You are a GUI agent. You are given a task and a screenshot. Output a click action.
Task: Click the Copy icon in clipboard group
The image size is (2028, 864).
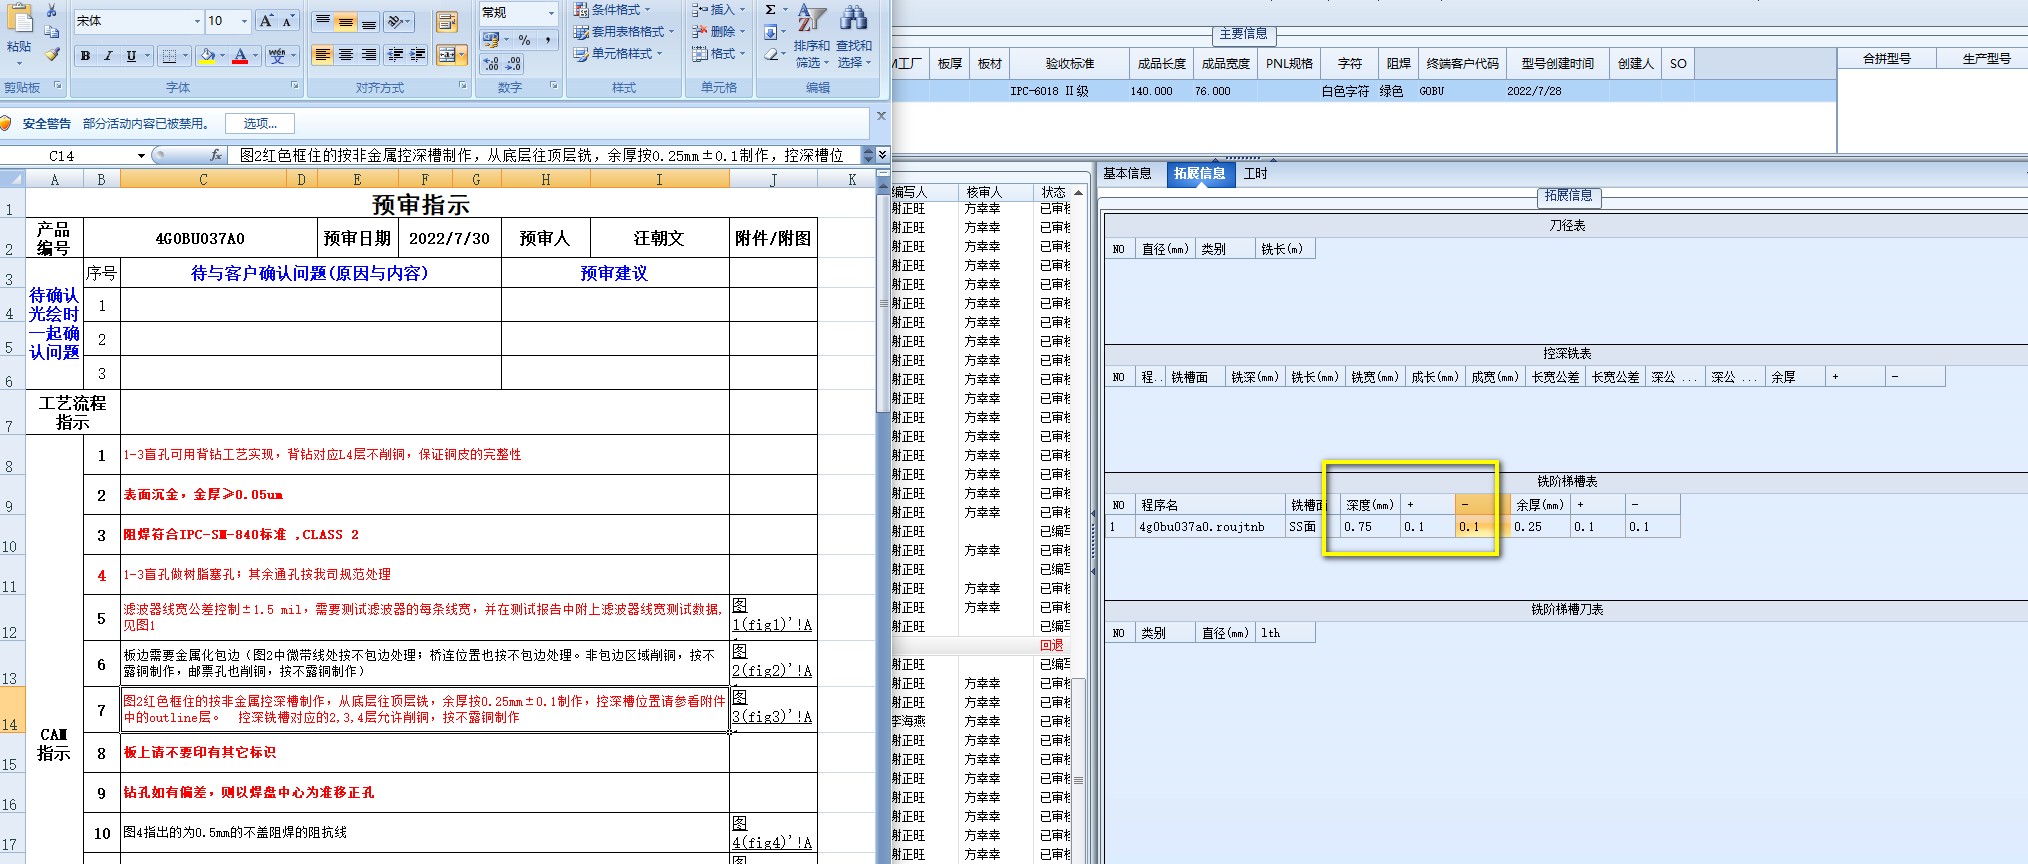pos(52,32)
